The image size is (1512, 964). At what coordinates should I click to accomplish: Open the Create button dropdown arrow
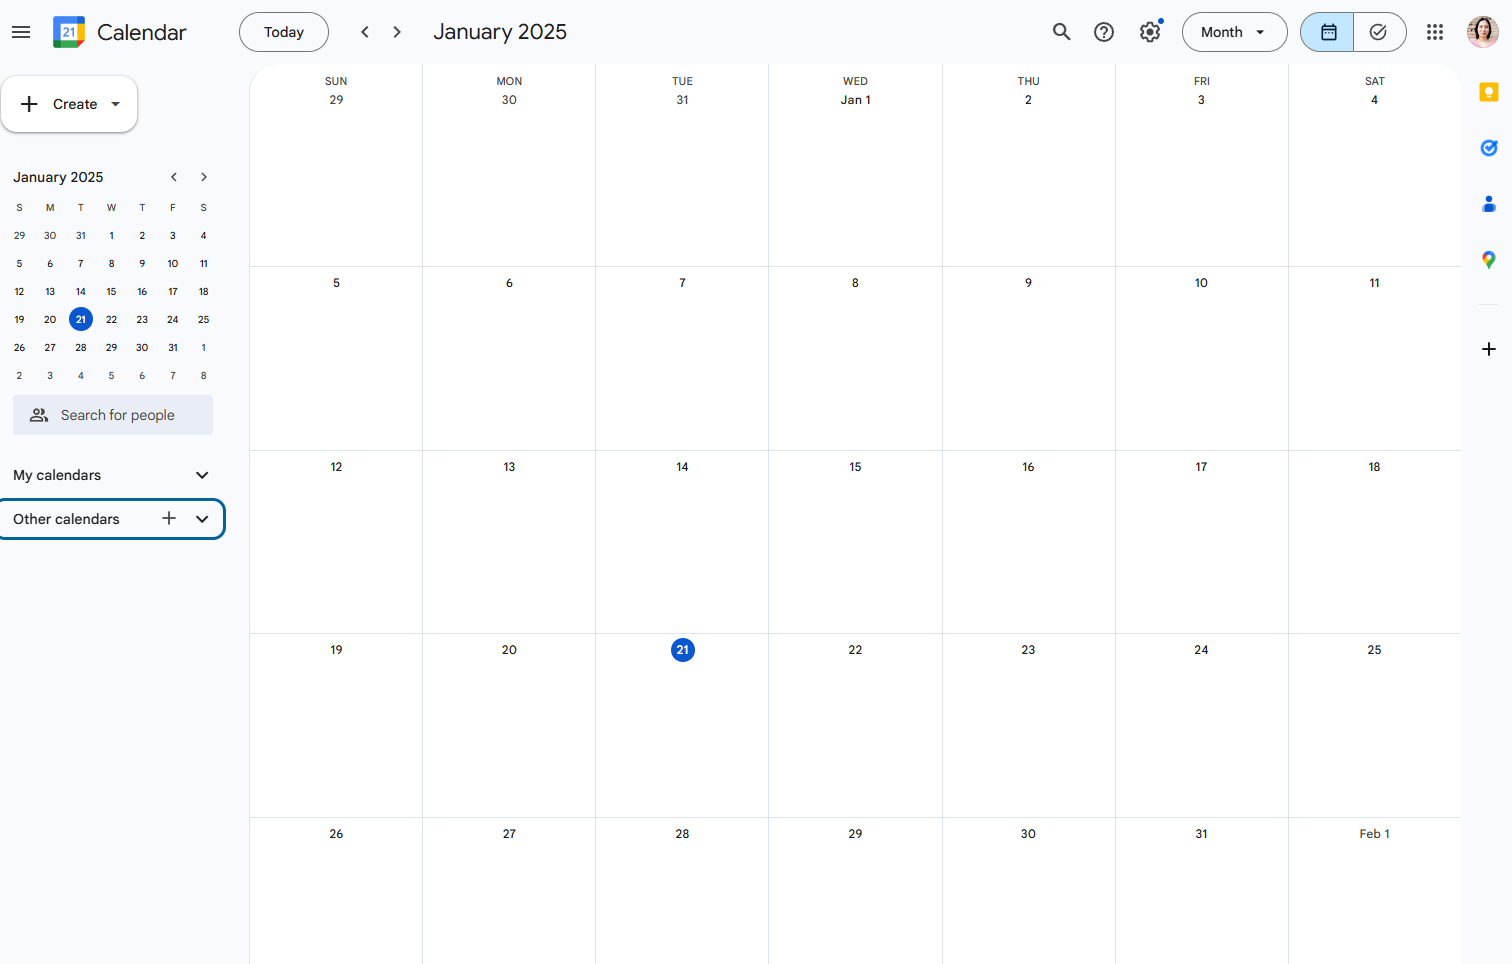(x=114, y=103)
